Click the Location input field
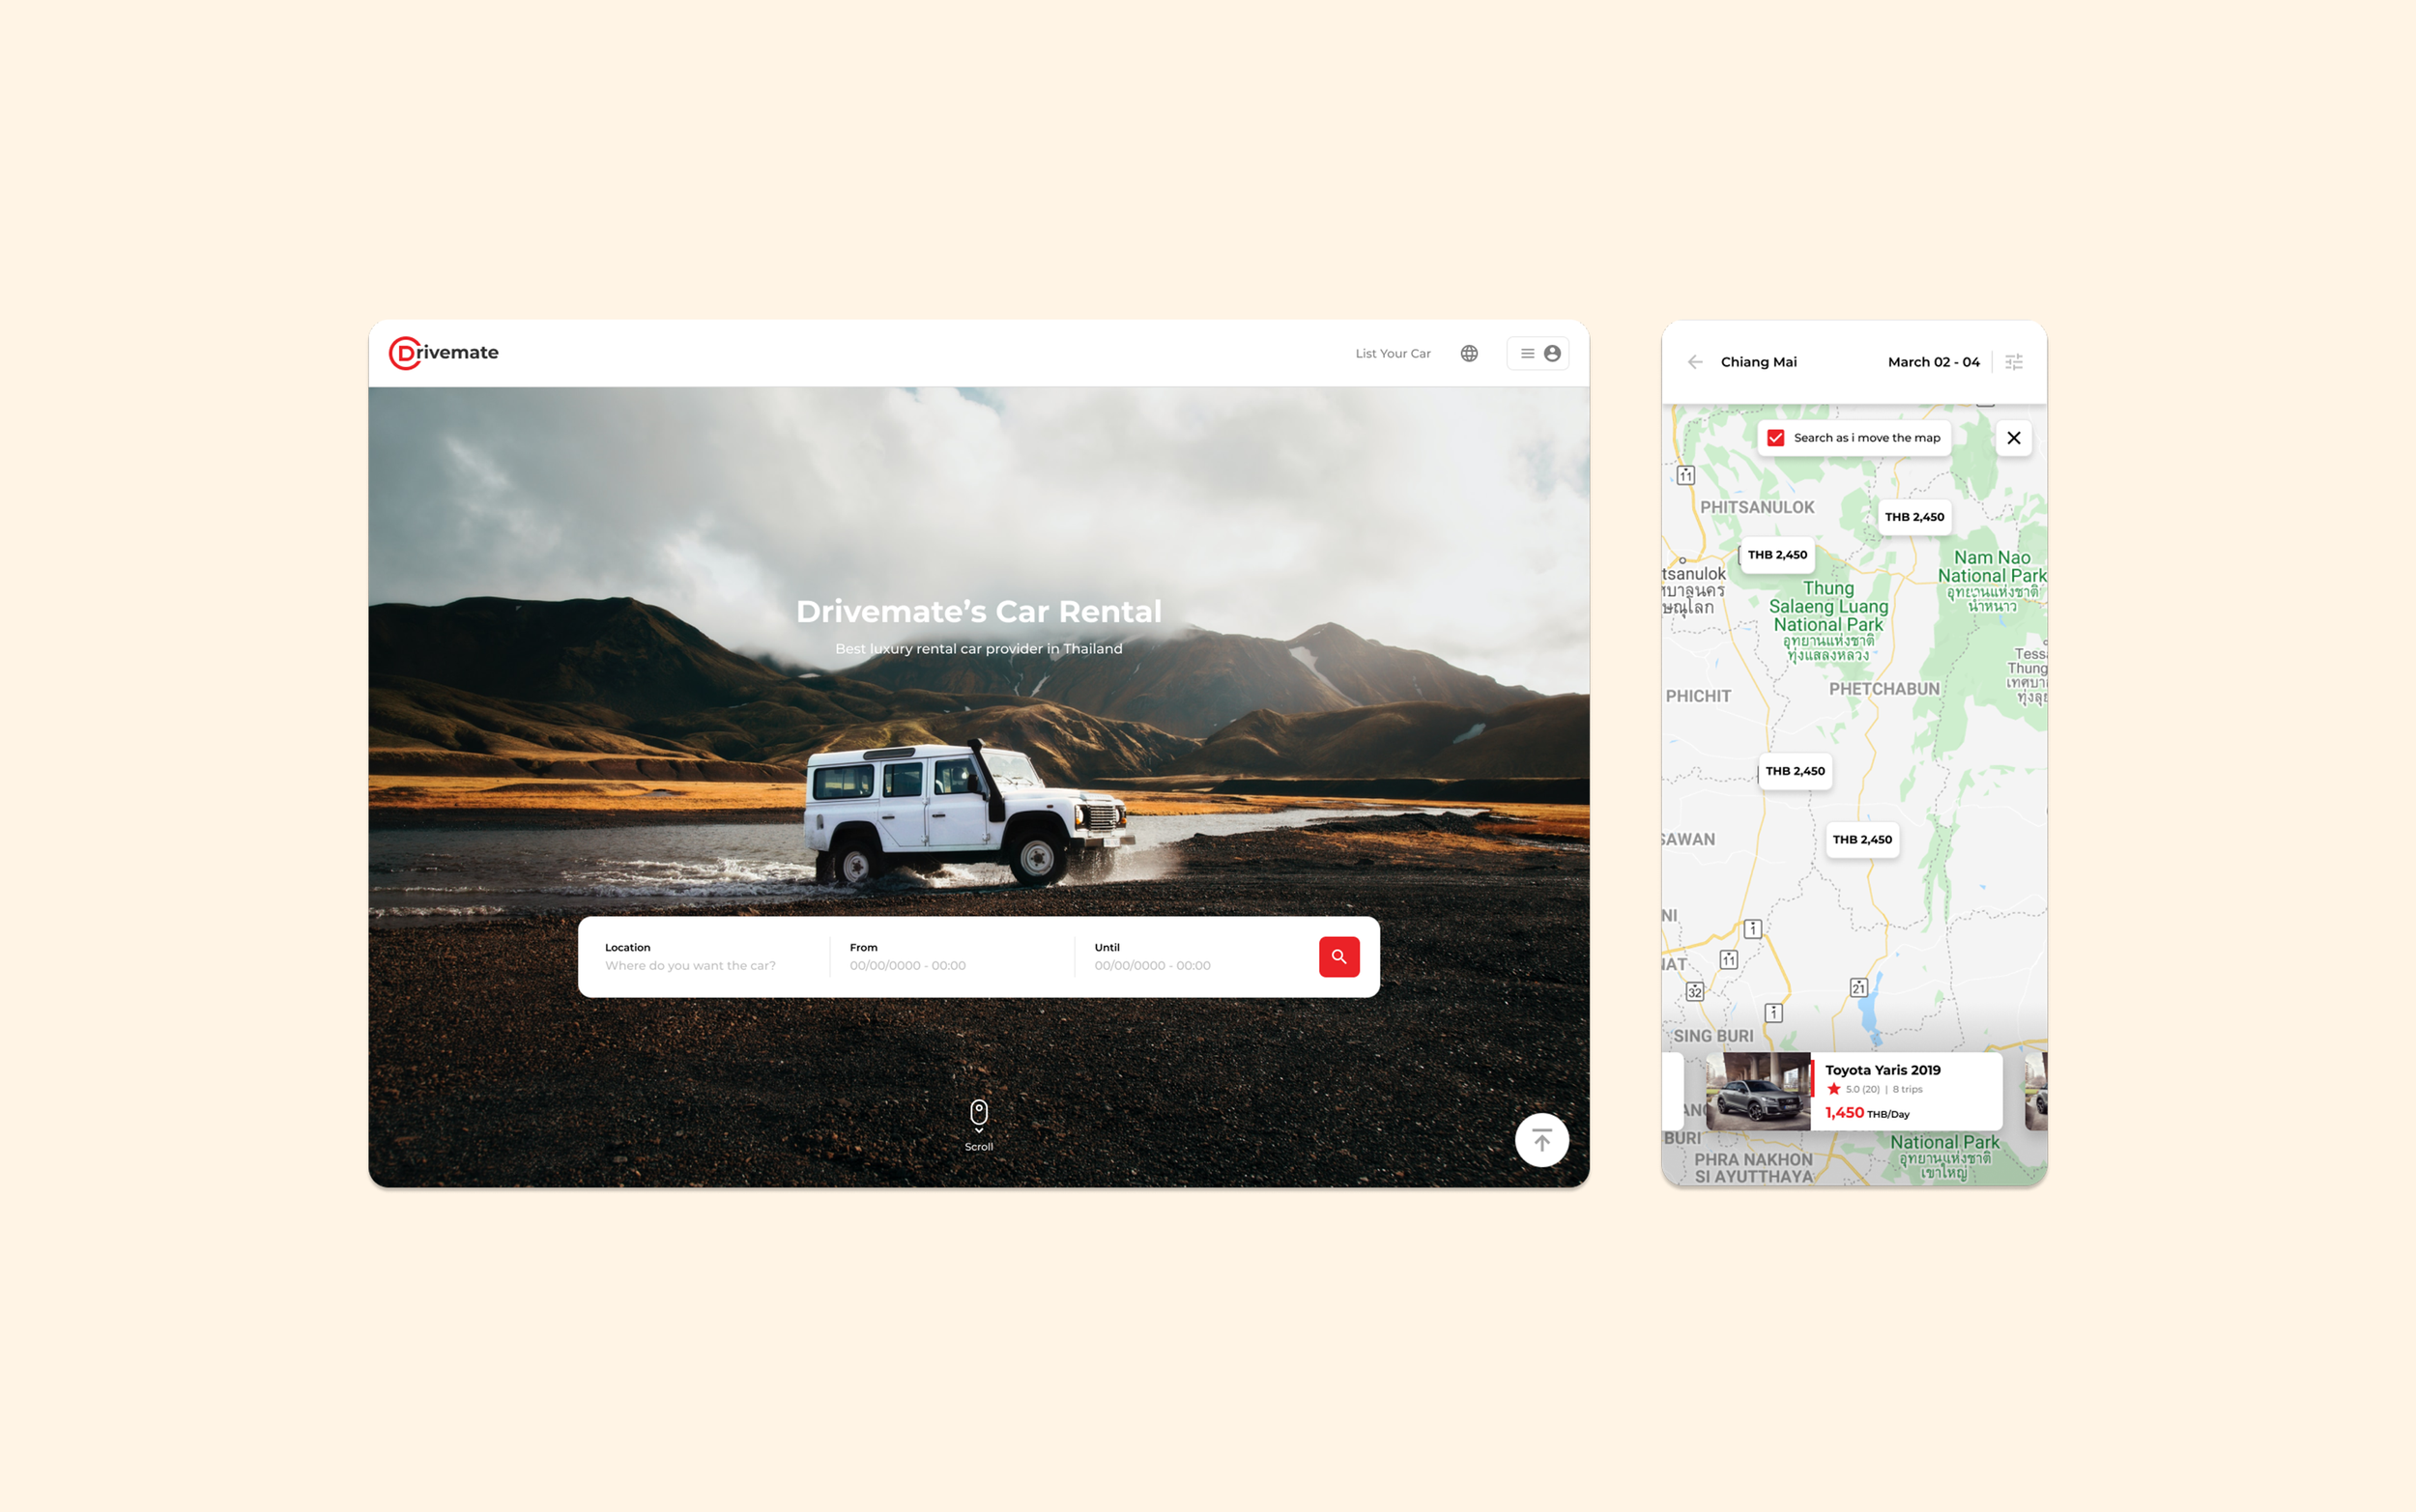The width and height of the screenshot is (2416, 1512). [690, 965]
